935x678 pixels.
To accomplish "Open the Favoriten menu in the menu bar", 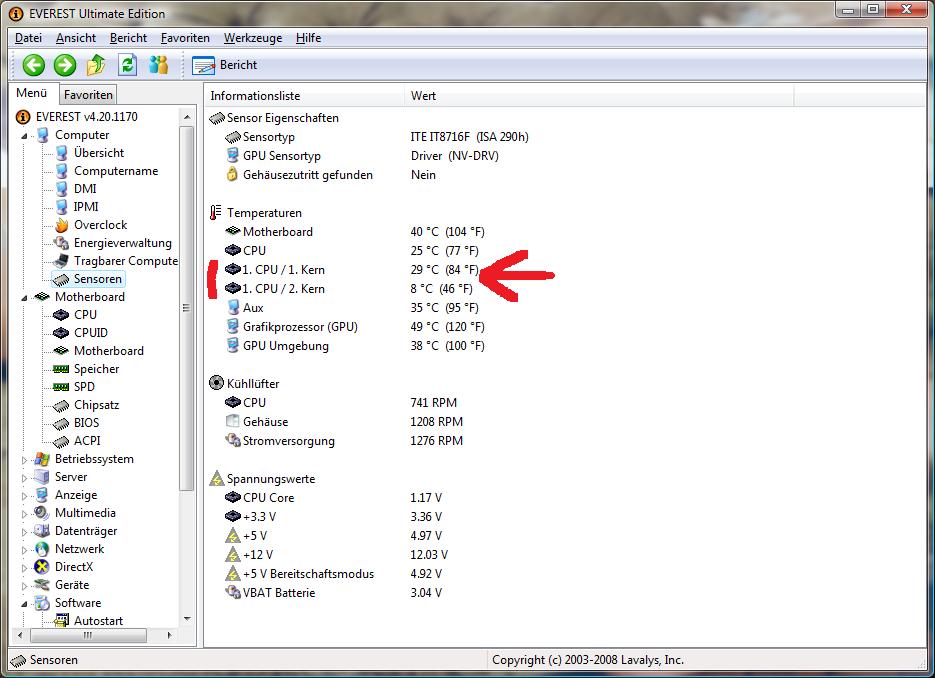I will (185, 38).
